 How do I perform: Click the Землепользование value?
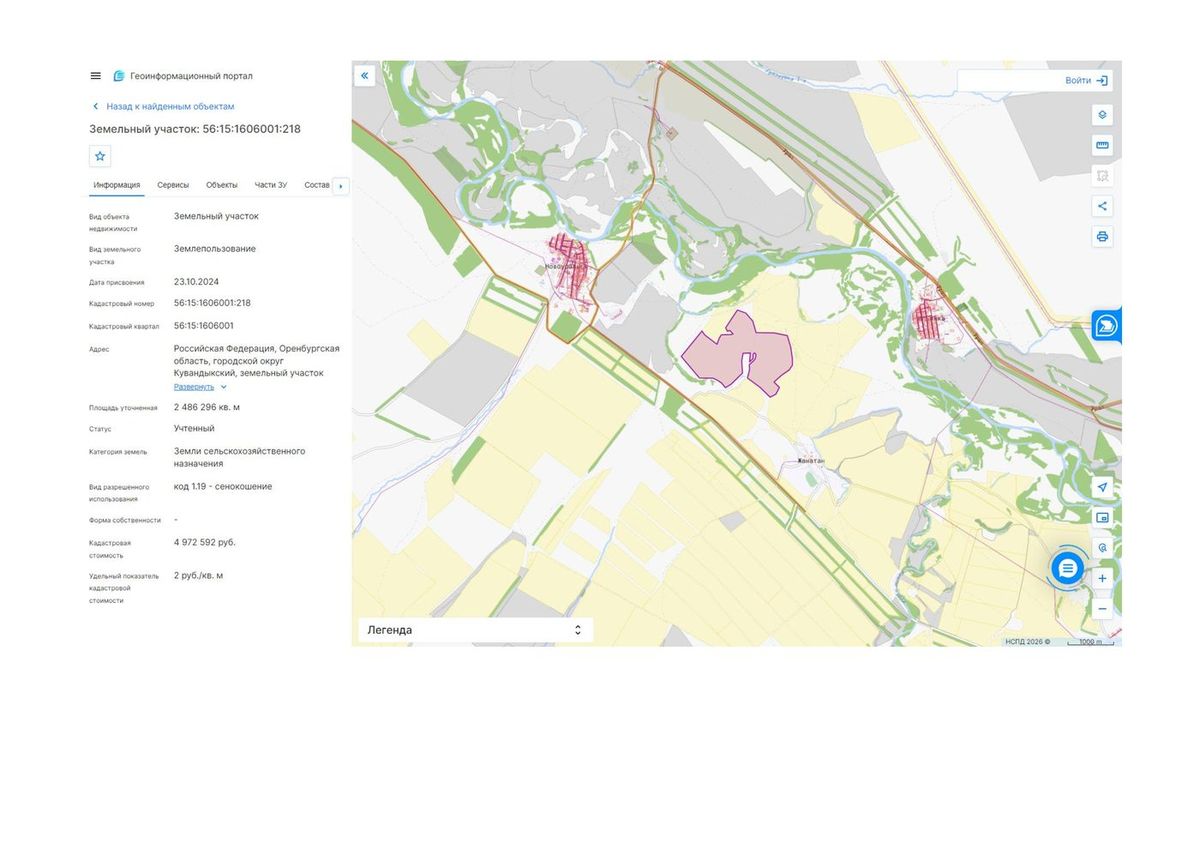(x=215, y=248)
